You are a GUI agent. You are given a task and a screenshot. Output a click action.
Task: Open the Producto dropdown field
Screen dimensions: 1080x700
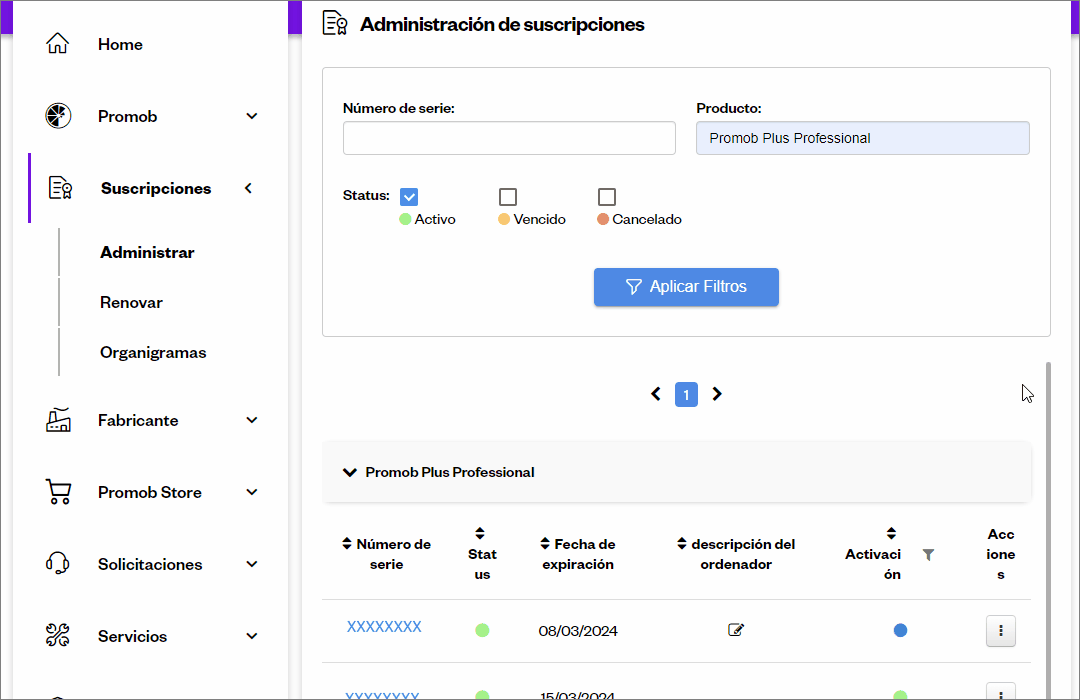tap(862, 138)
